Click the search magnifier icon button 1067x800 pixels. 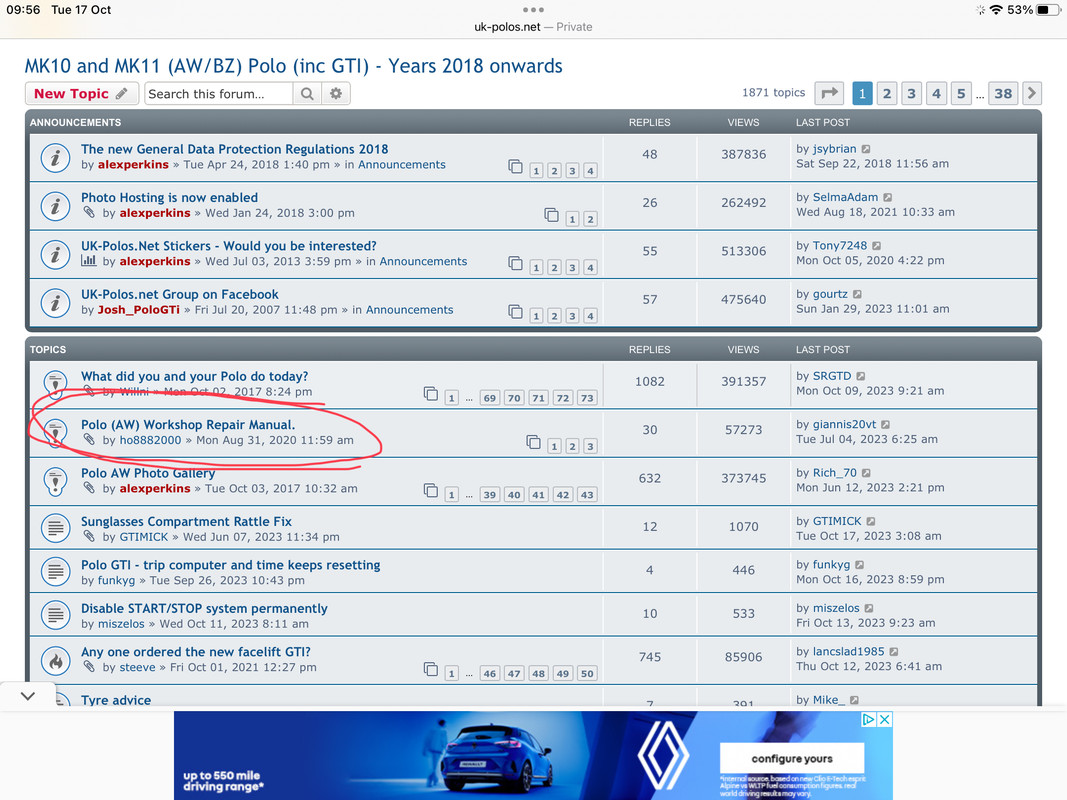[x=308, y=94]
